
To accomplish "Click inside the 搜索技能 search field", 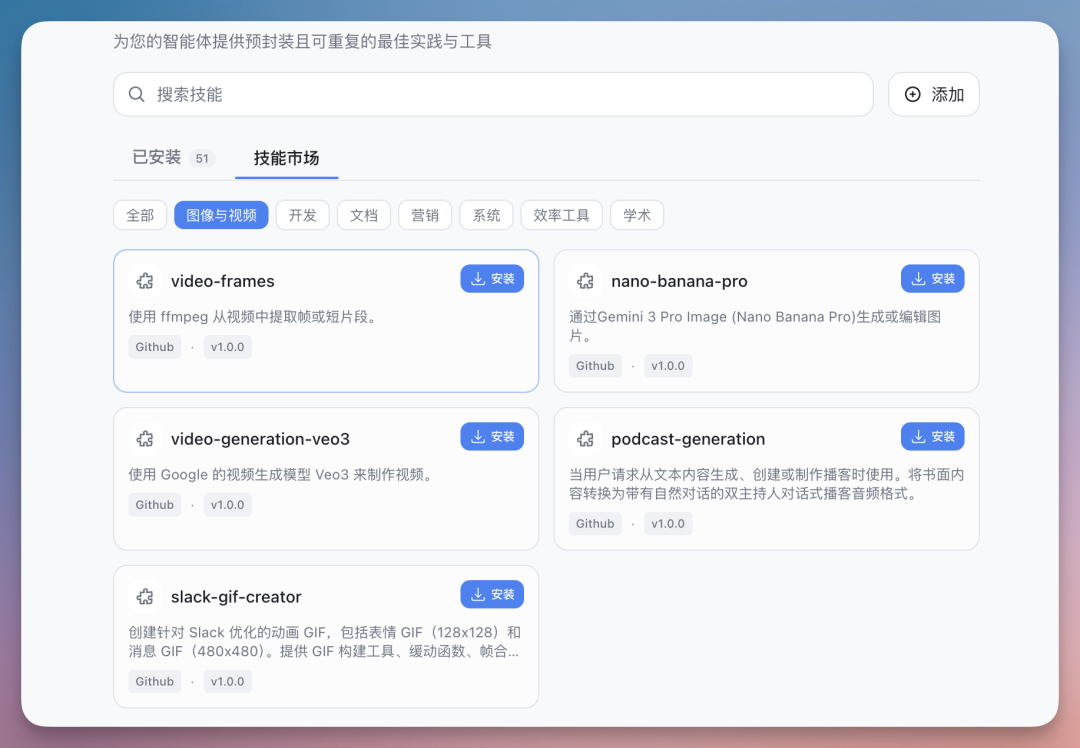I will coord(400,93).
